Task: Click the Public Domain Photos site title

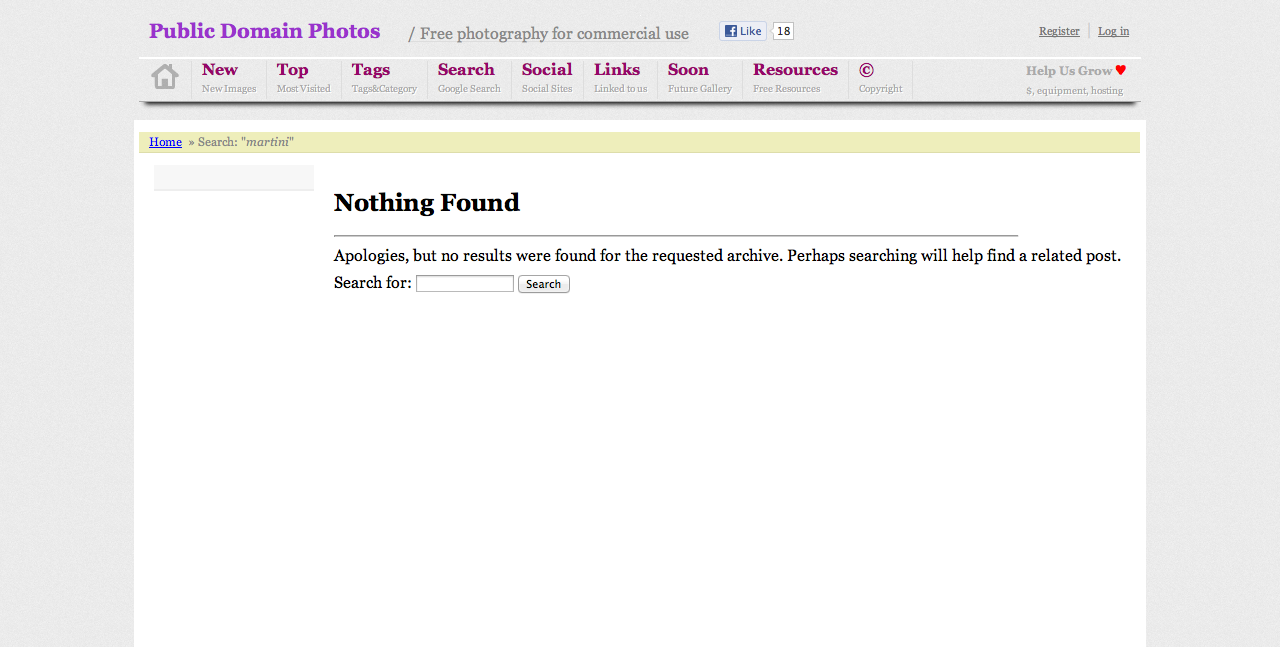Action: (265, 31)
